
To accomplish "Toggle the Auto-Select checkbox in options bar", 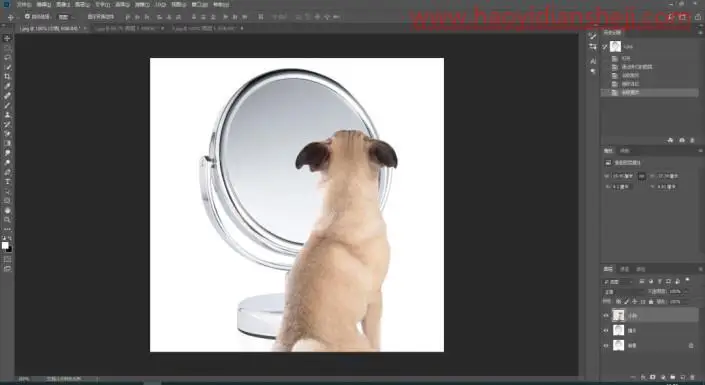I will coord(27,17).
